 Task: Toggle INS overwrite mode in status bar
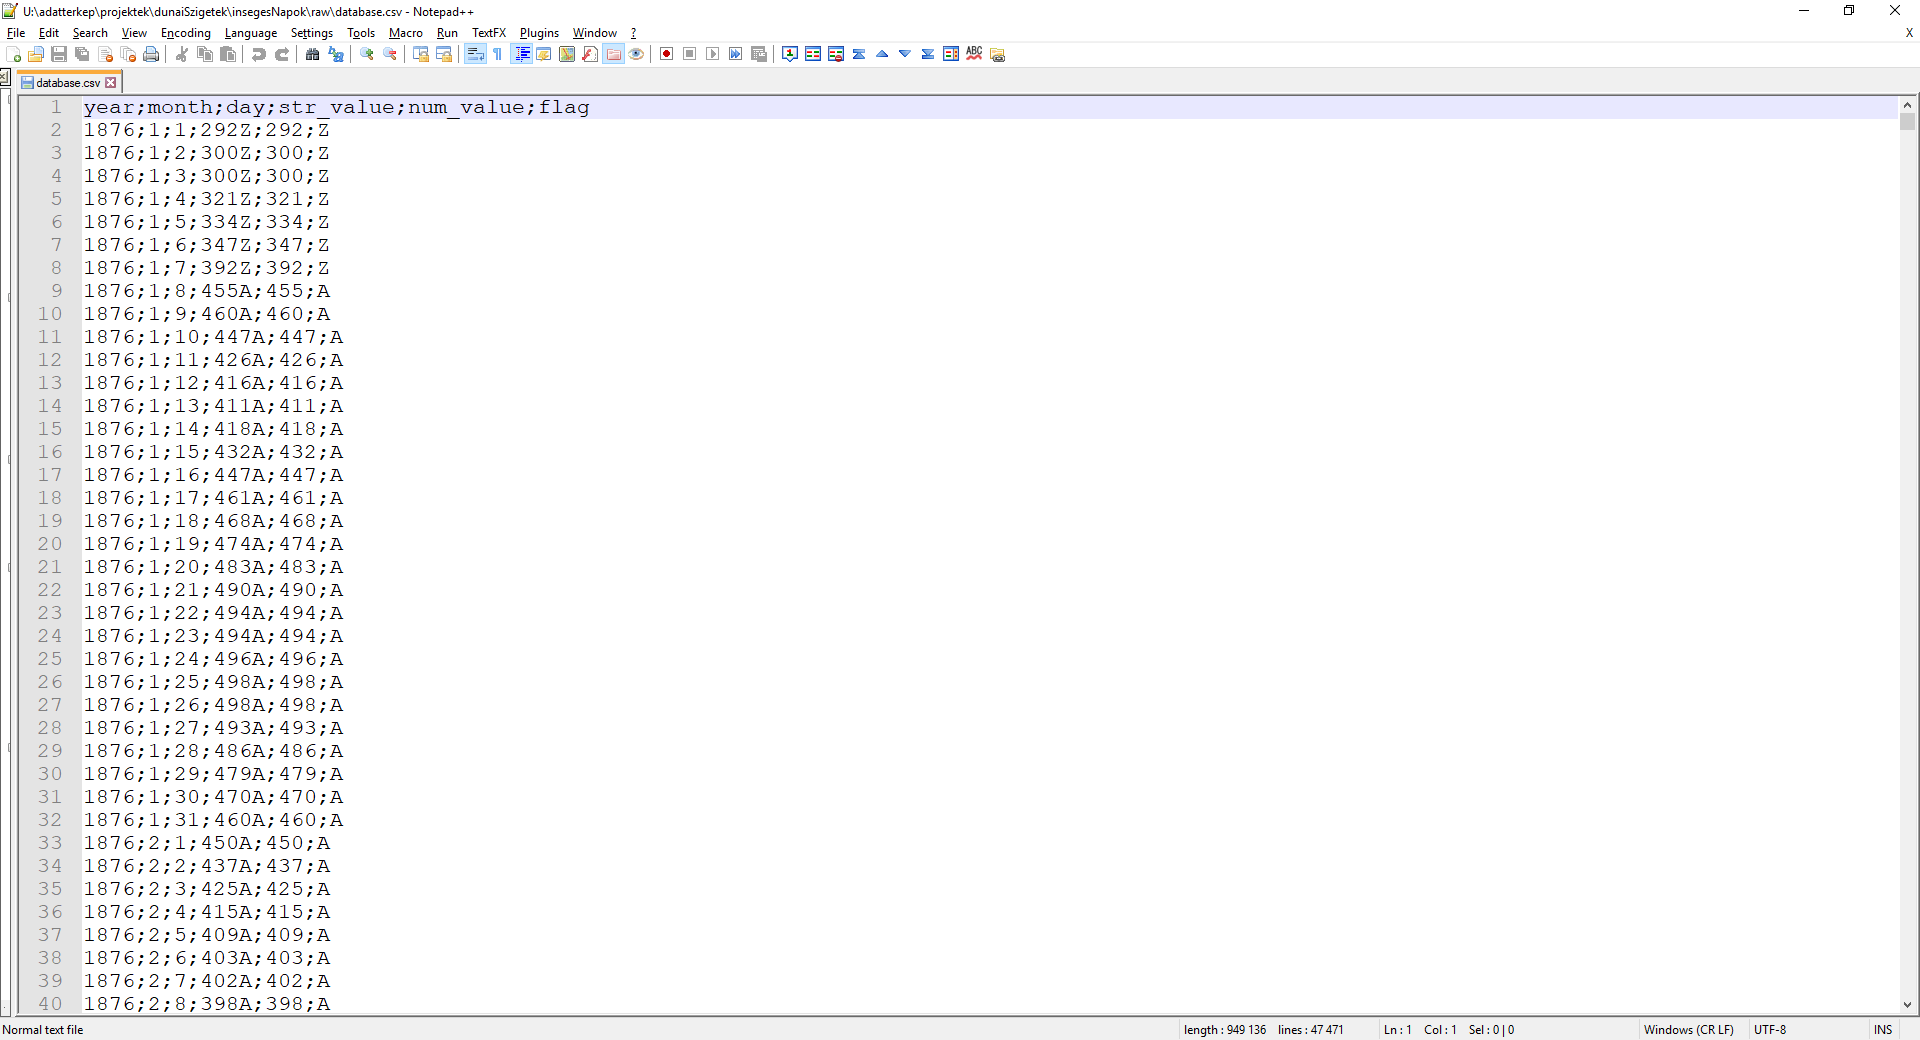(1883, 1029)
